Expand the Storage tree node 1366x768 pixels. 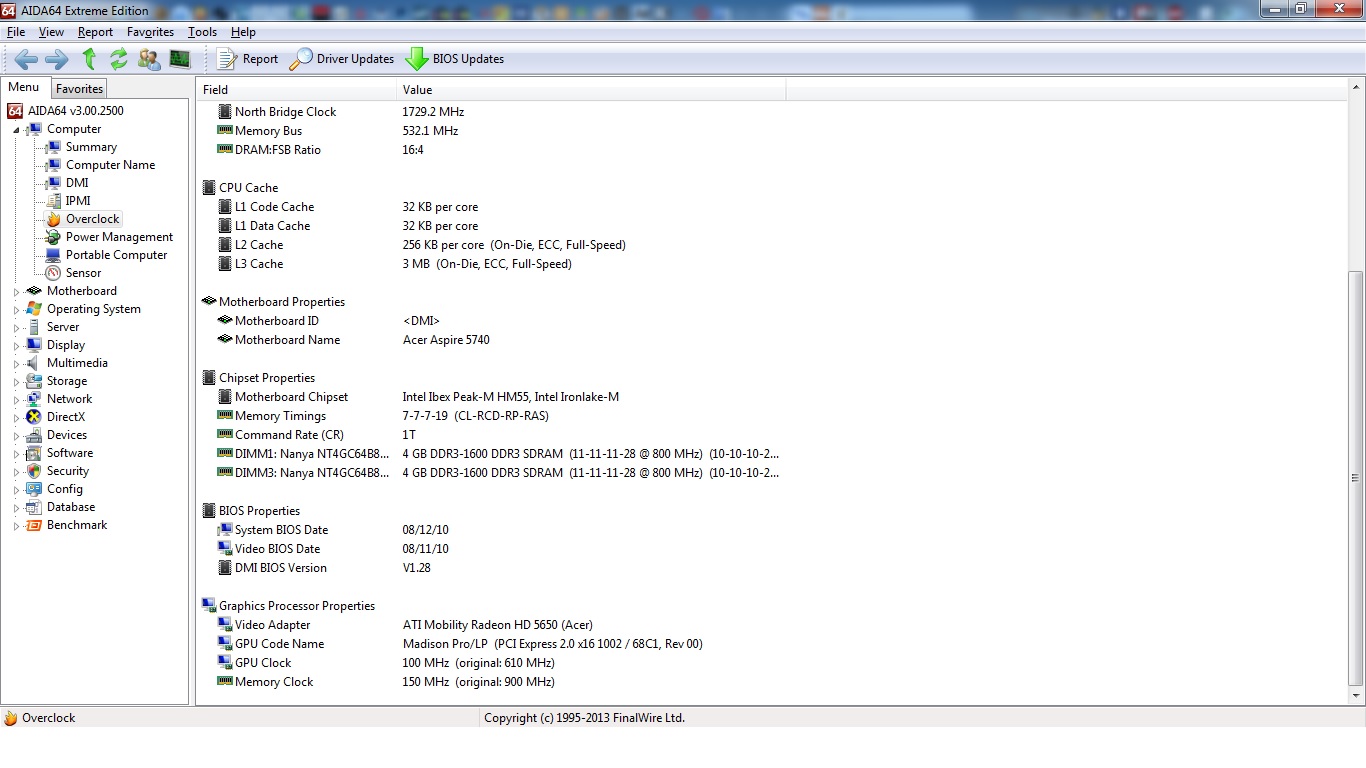pyautogui.click(x=16, y=382)
